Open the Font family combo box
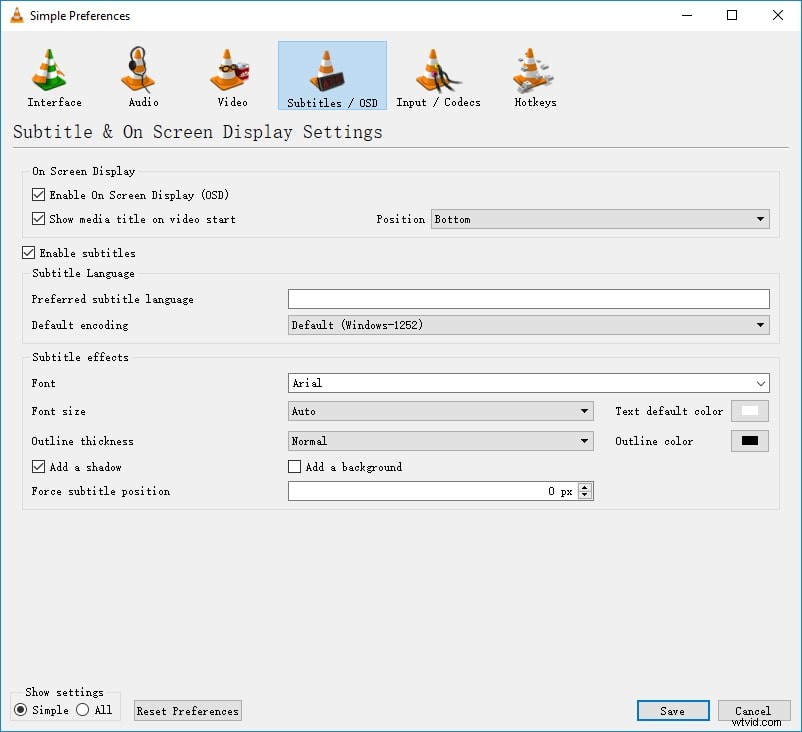Image resolution: width=802 pixels, height=732 pixels. pyautogui.click(x=528, y=383)
